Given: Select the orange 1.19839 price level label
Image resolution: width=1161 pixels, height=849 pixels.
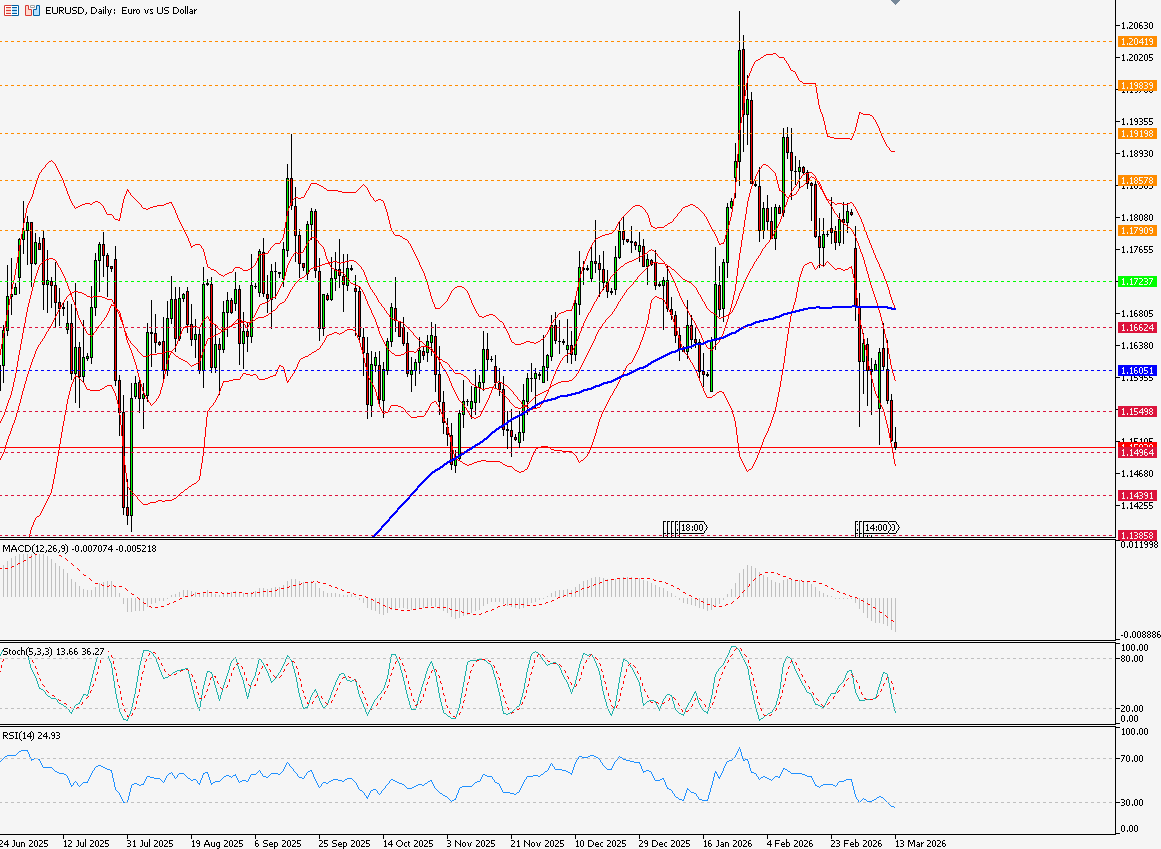Looking at the screenshot, I should tap(1138, 86).
